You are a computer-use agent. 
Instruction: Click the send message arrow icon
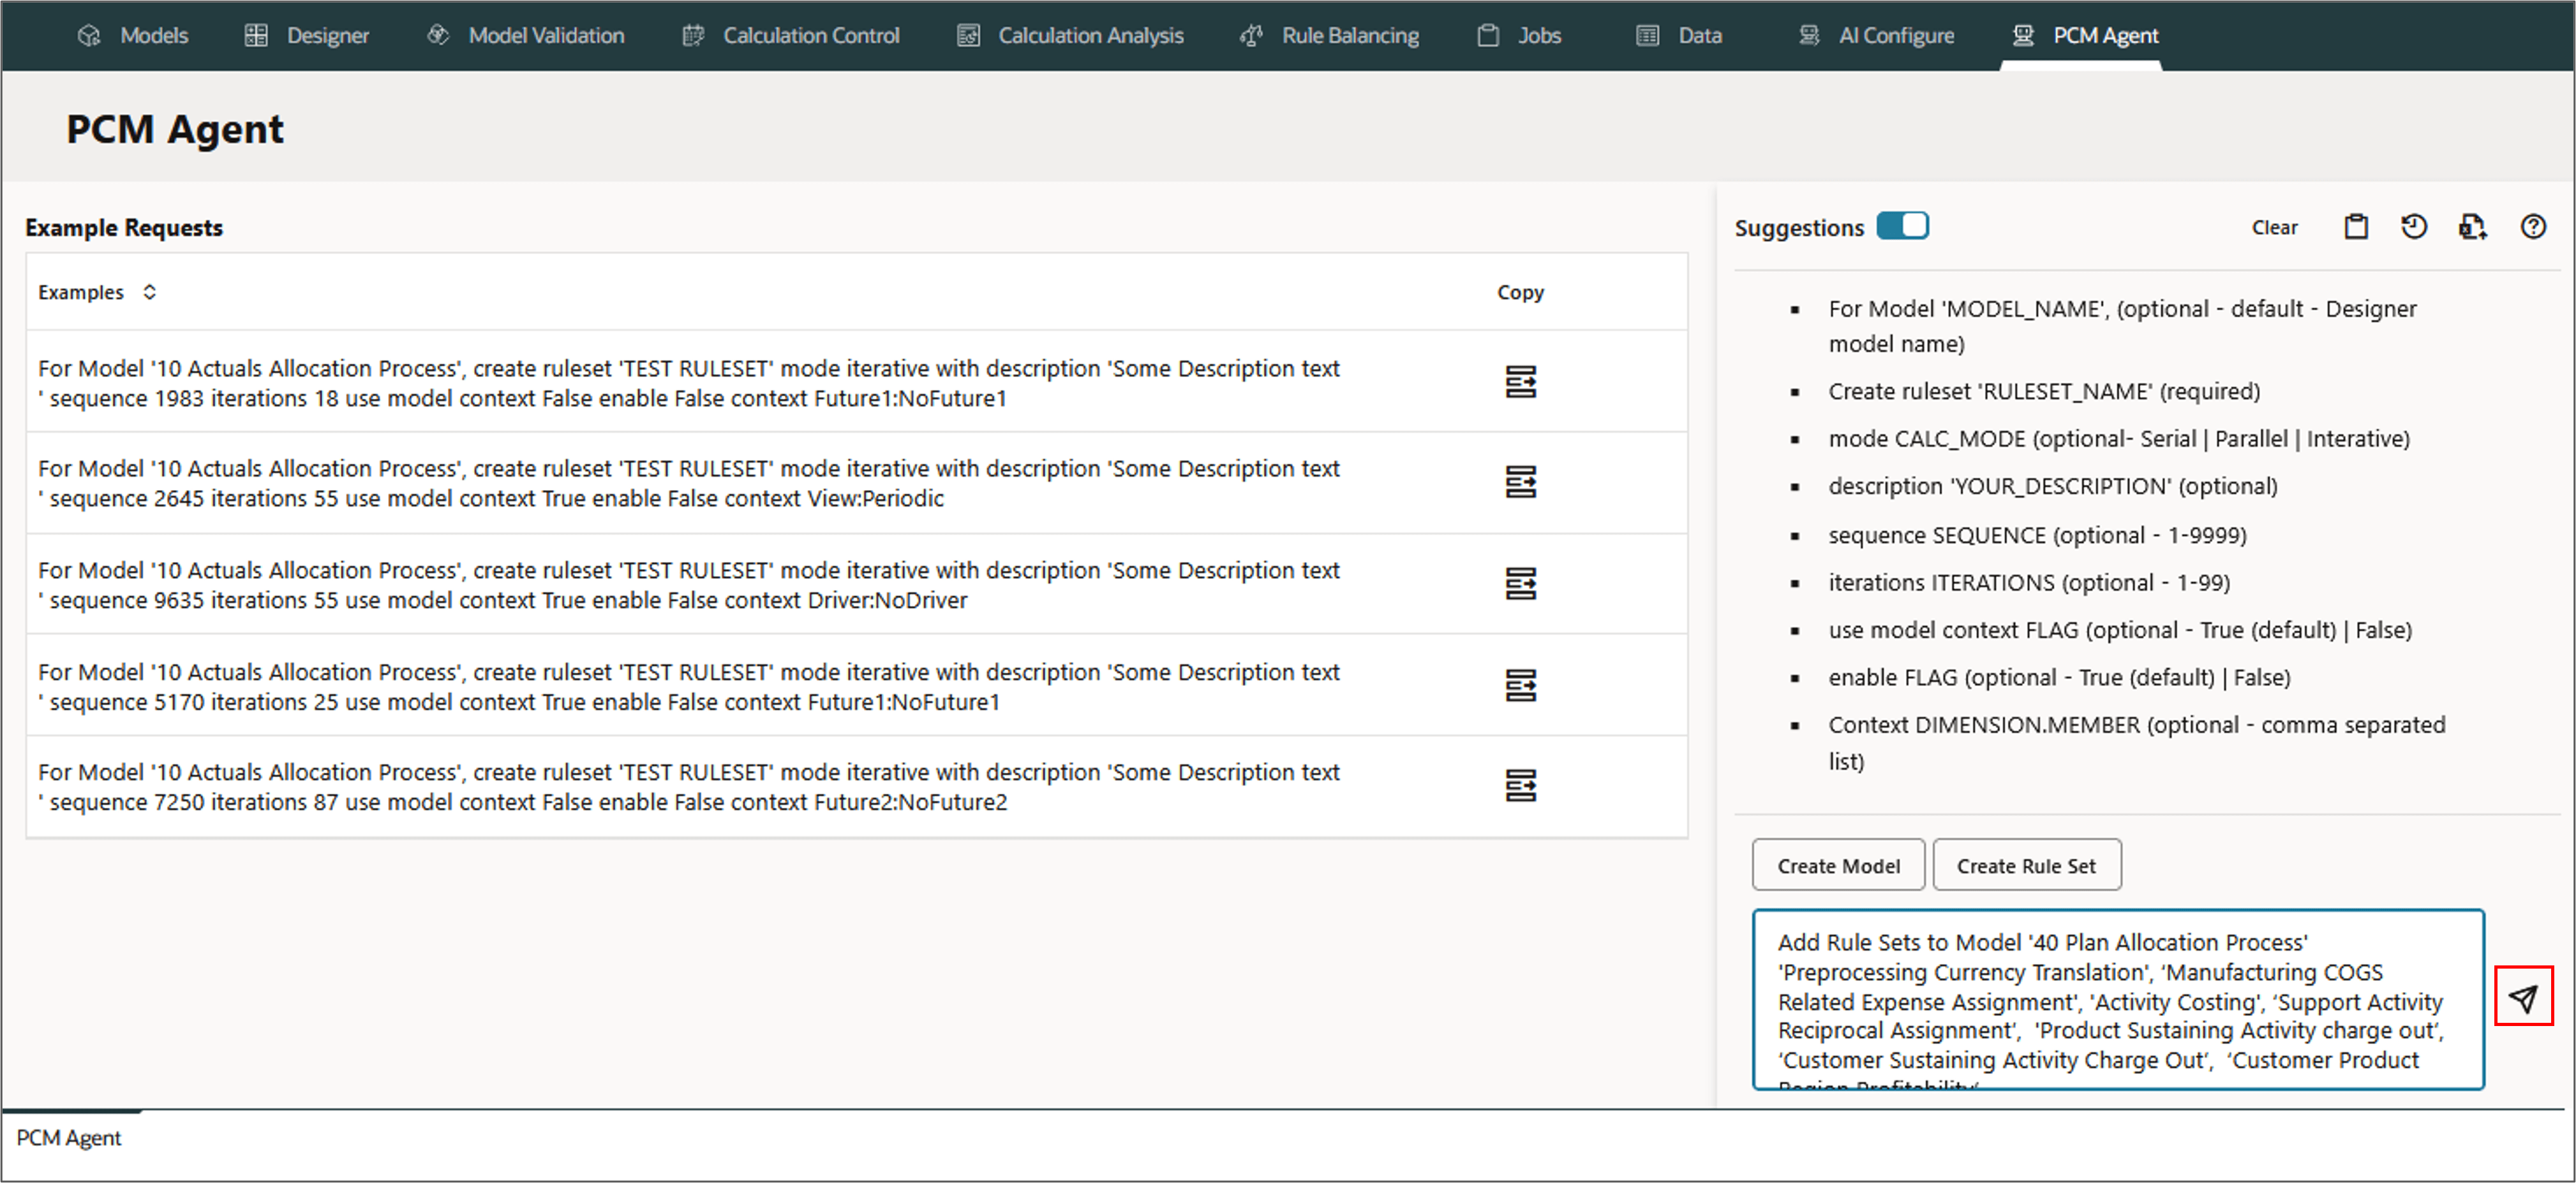coord(2522,997)
